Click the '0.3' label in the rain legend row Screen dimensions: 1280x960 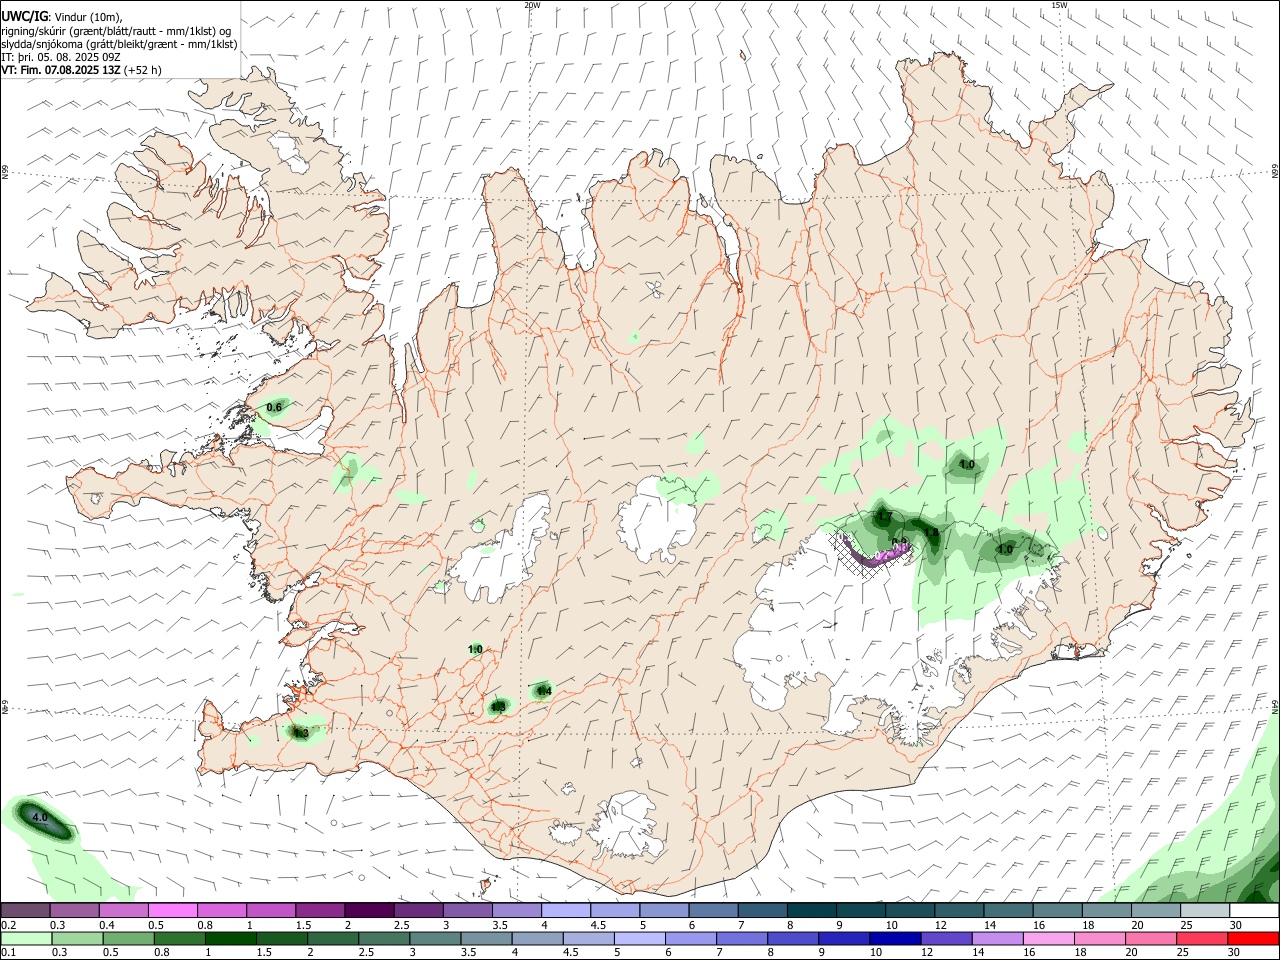tap(58, 952)
